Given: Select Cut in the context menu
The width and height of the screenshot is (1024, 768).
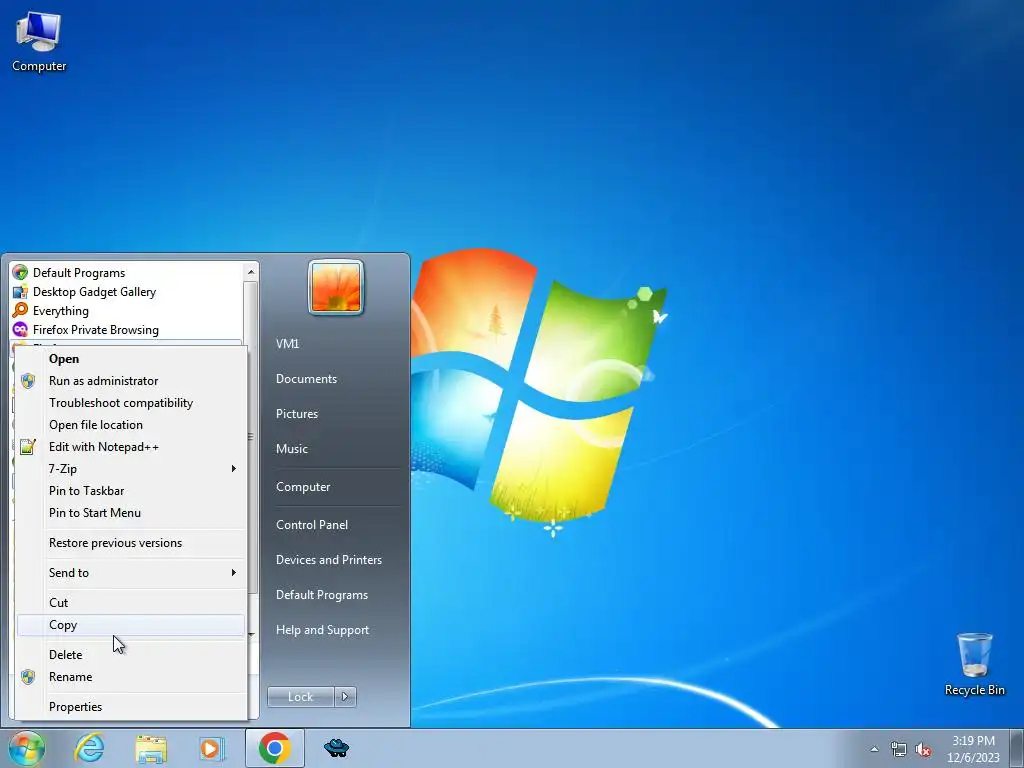Looking at the screenshot, I should [131, 603].
